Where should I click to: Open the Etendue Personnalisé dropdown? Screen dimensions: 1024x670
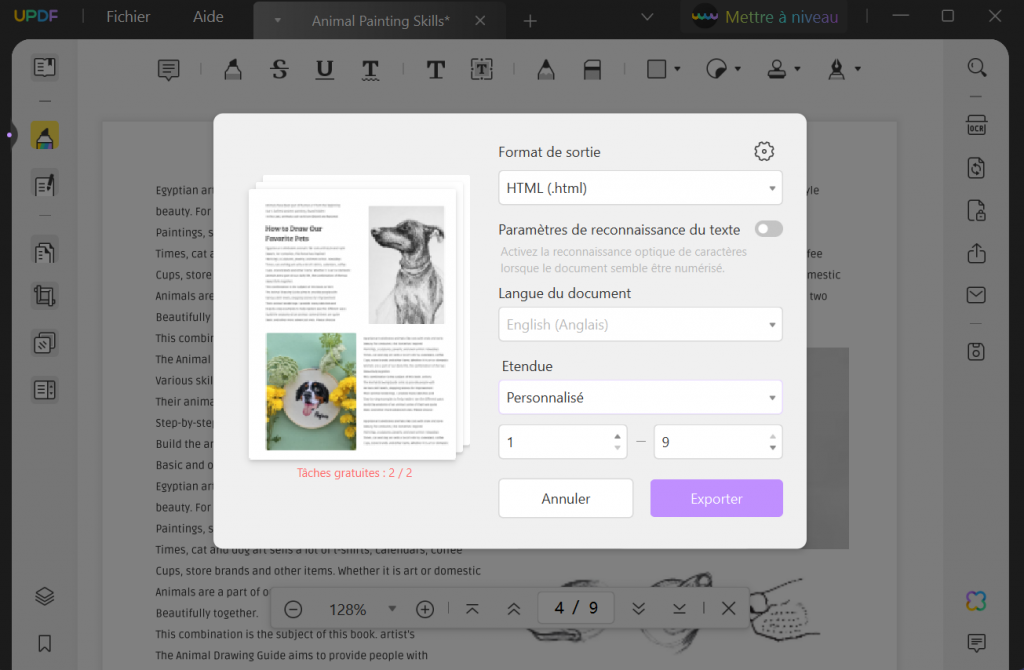click(x=640, y=398)
